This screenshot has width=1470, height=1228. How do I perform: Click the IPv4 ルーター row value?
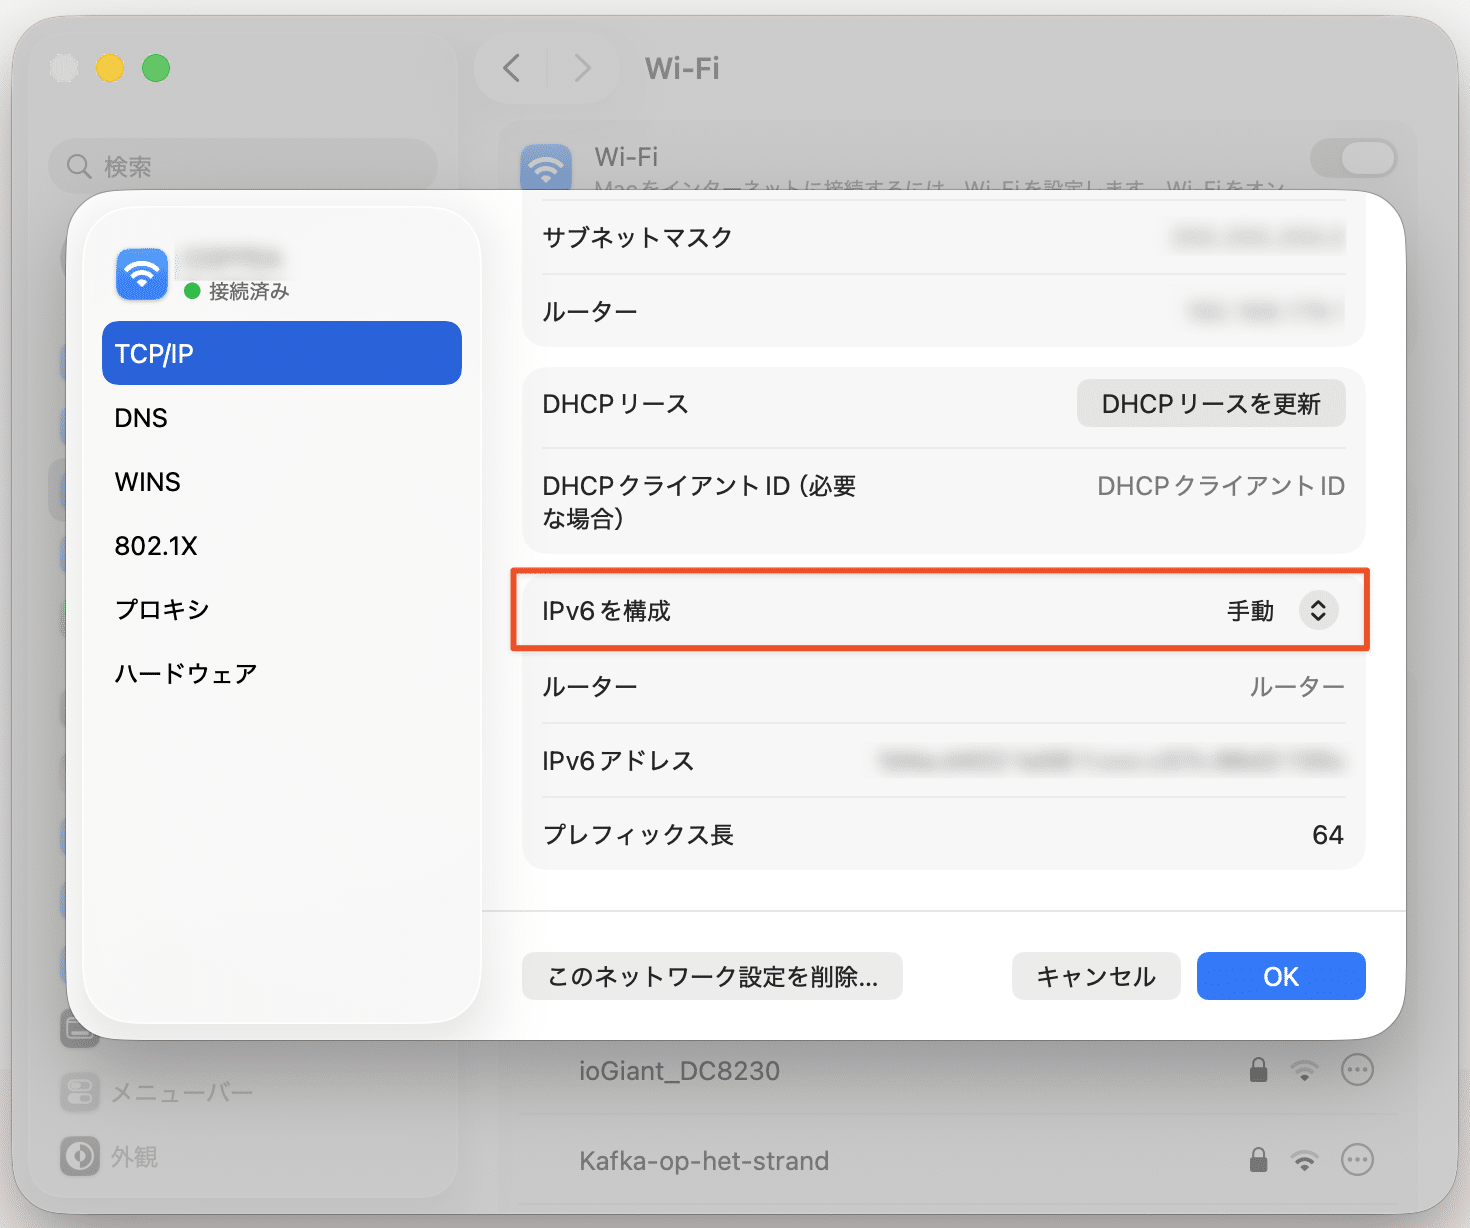coord(1265,312)
